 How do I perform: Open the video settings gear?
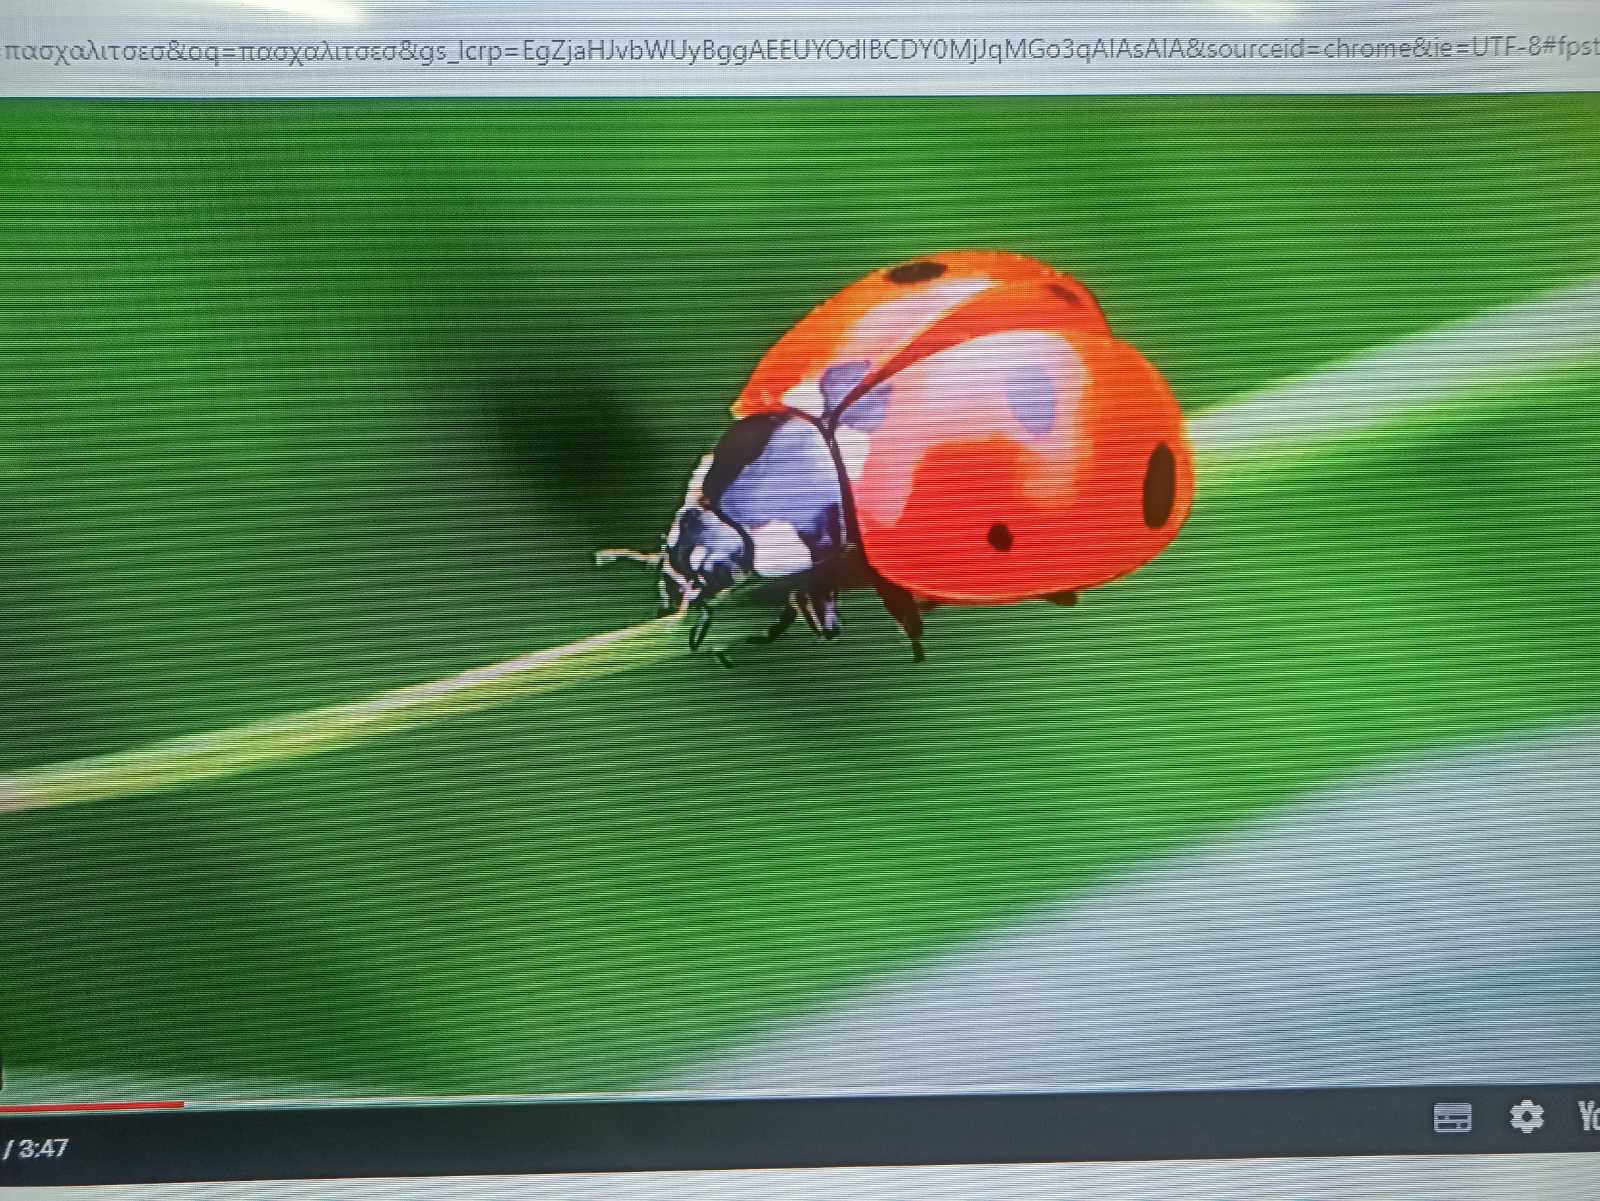(1525, 1116)
